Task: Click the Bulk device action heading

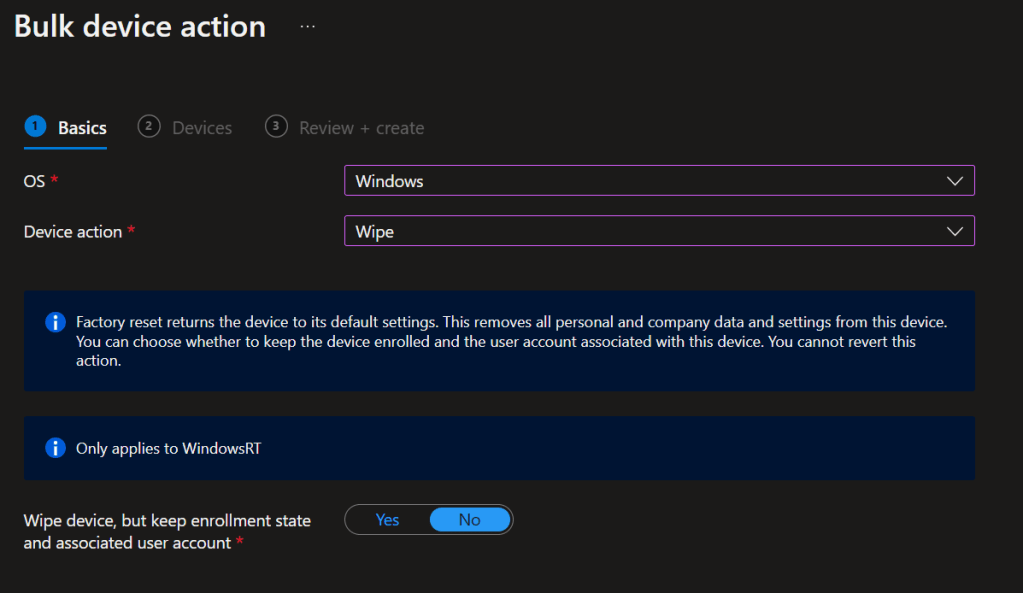Action: pos(139,26)
